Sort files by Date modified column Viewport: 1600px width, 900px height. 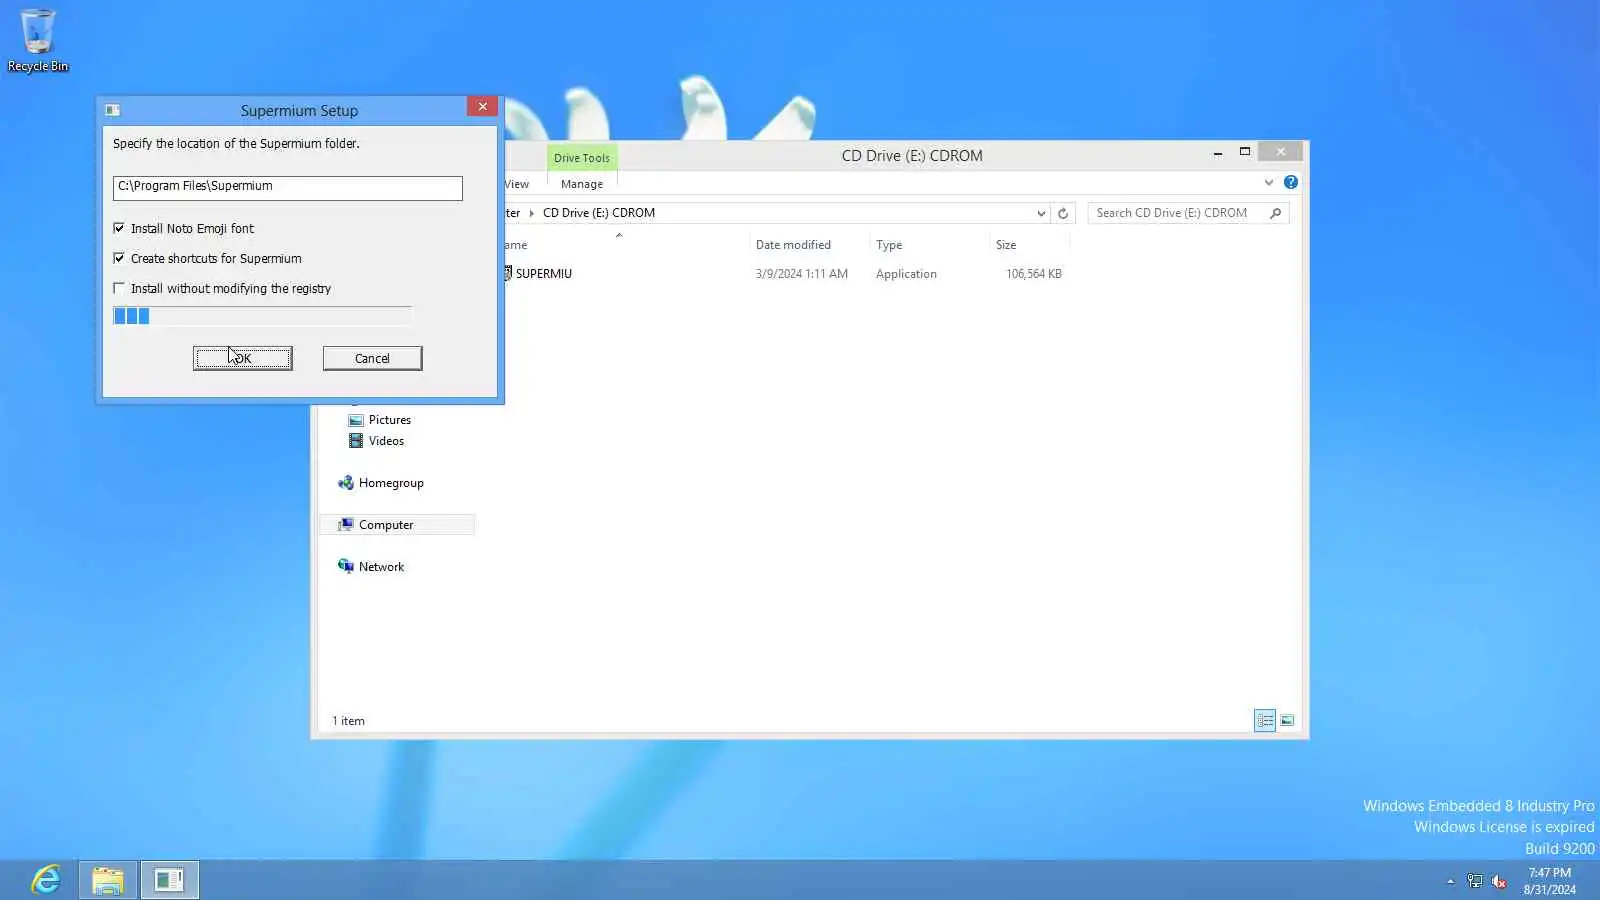click(793, 245)
